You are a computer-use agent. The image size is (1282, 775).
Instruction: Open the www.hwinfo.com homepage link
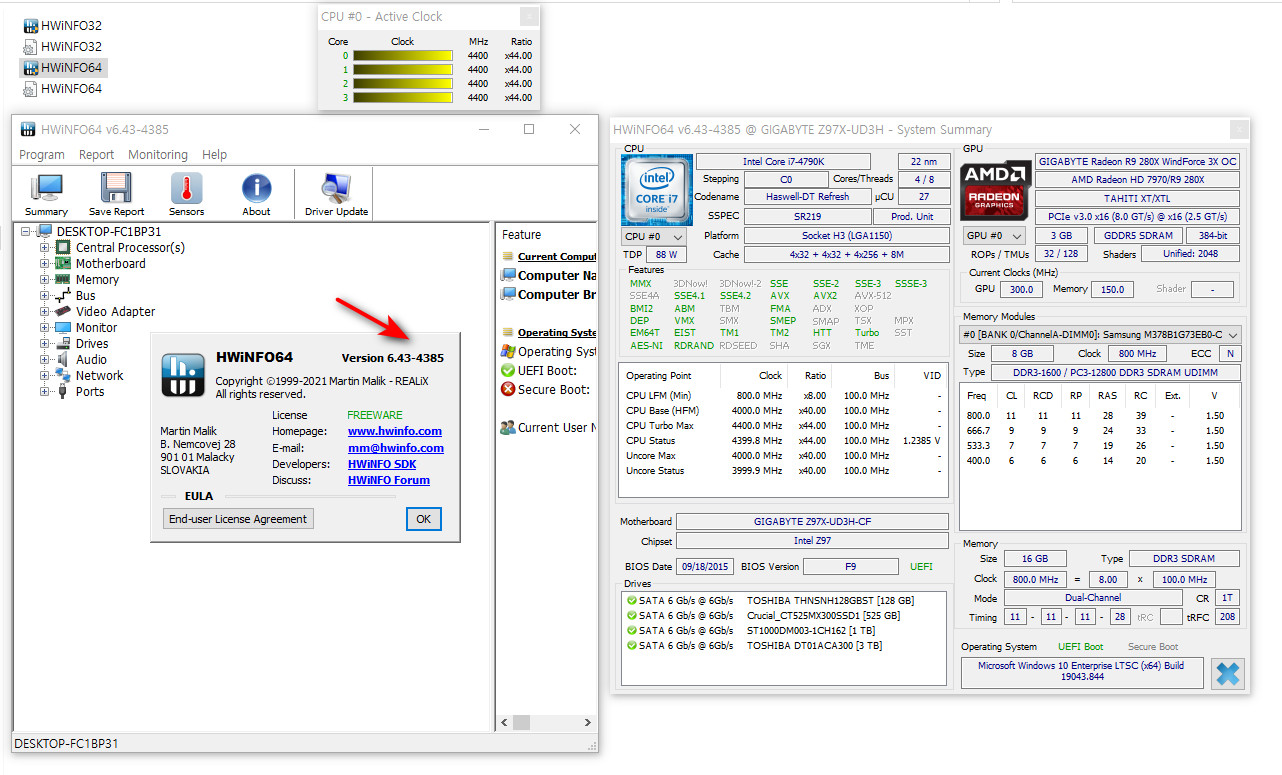395,431
